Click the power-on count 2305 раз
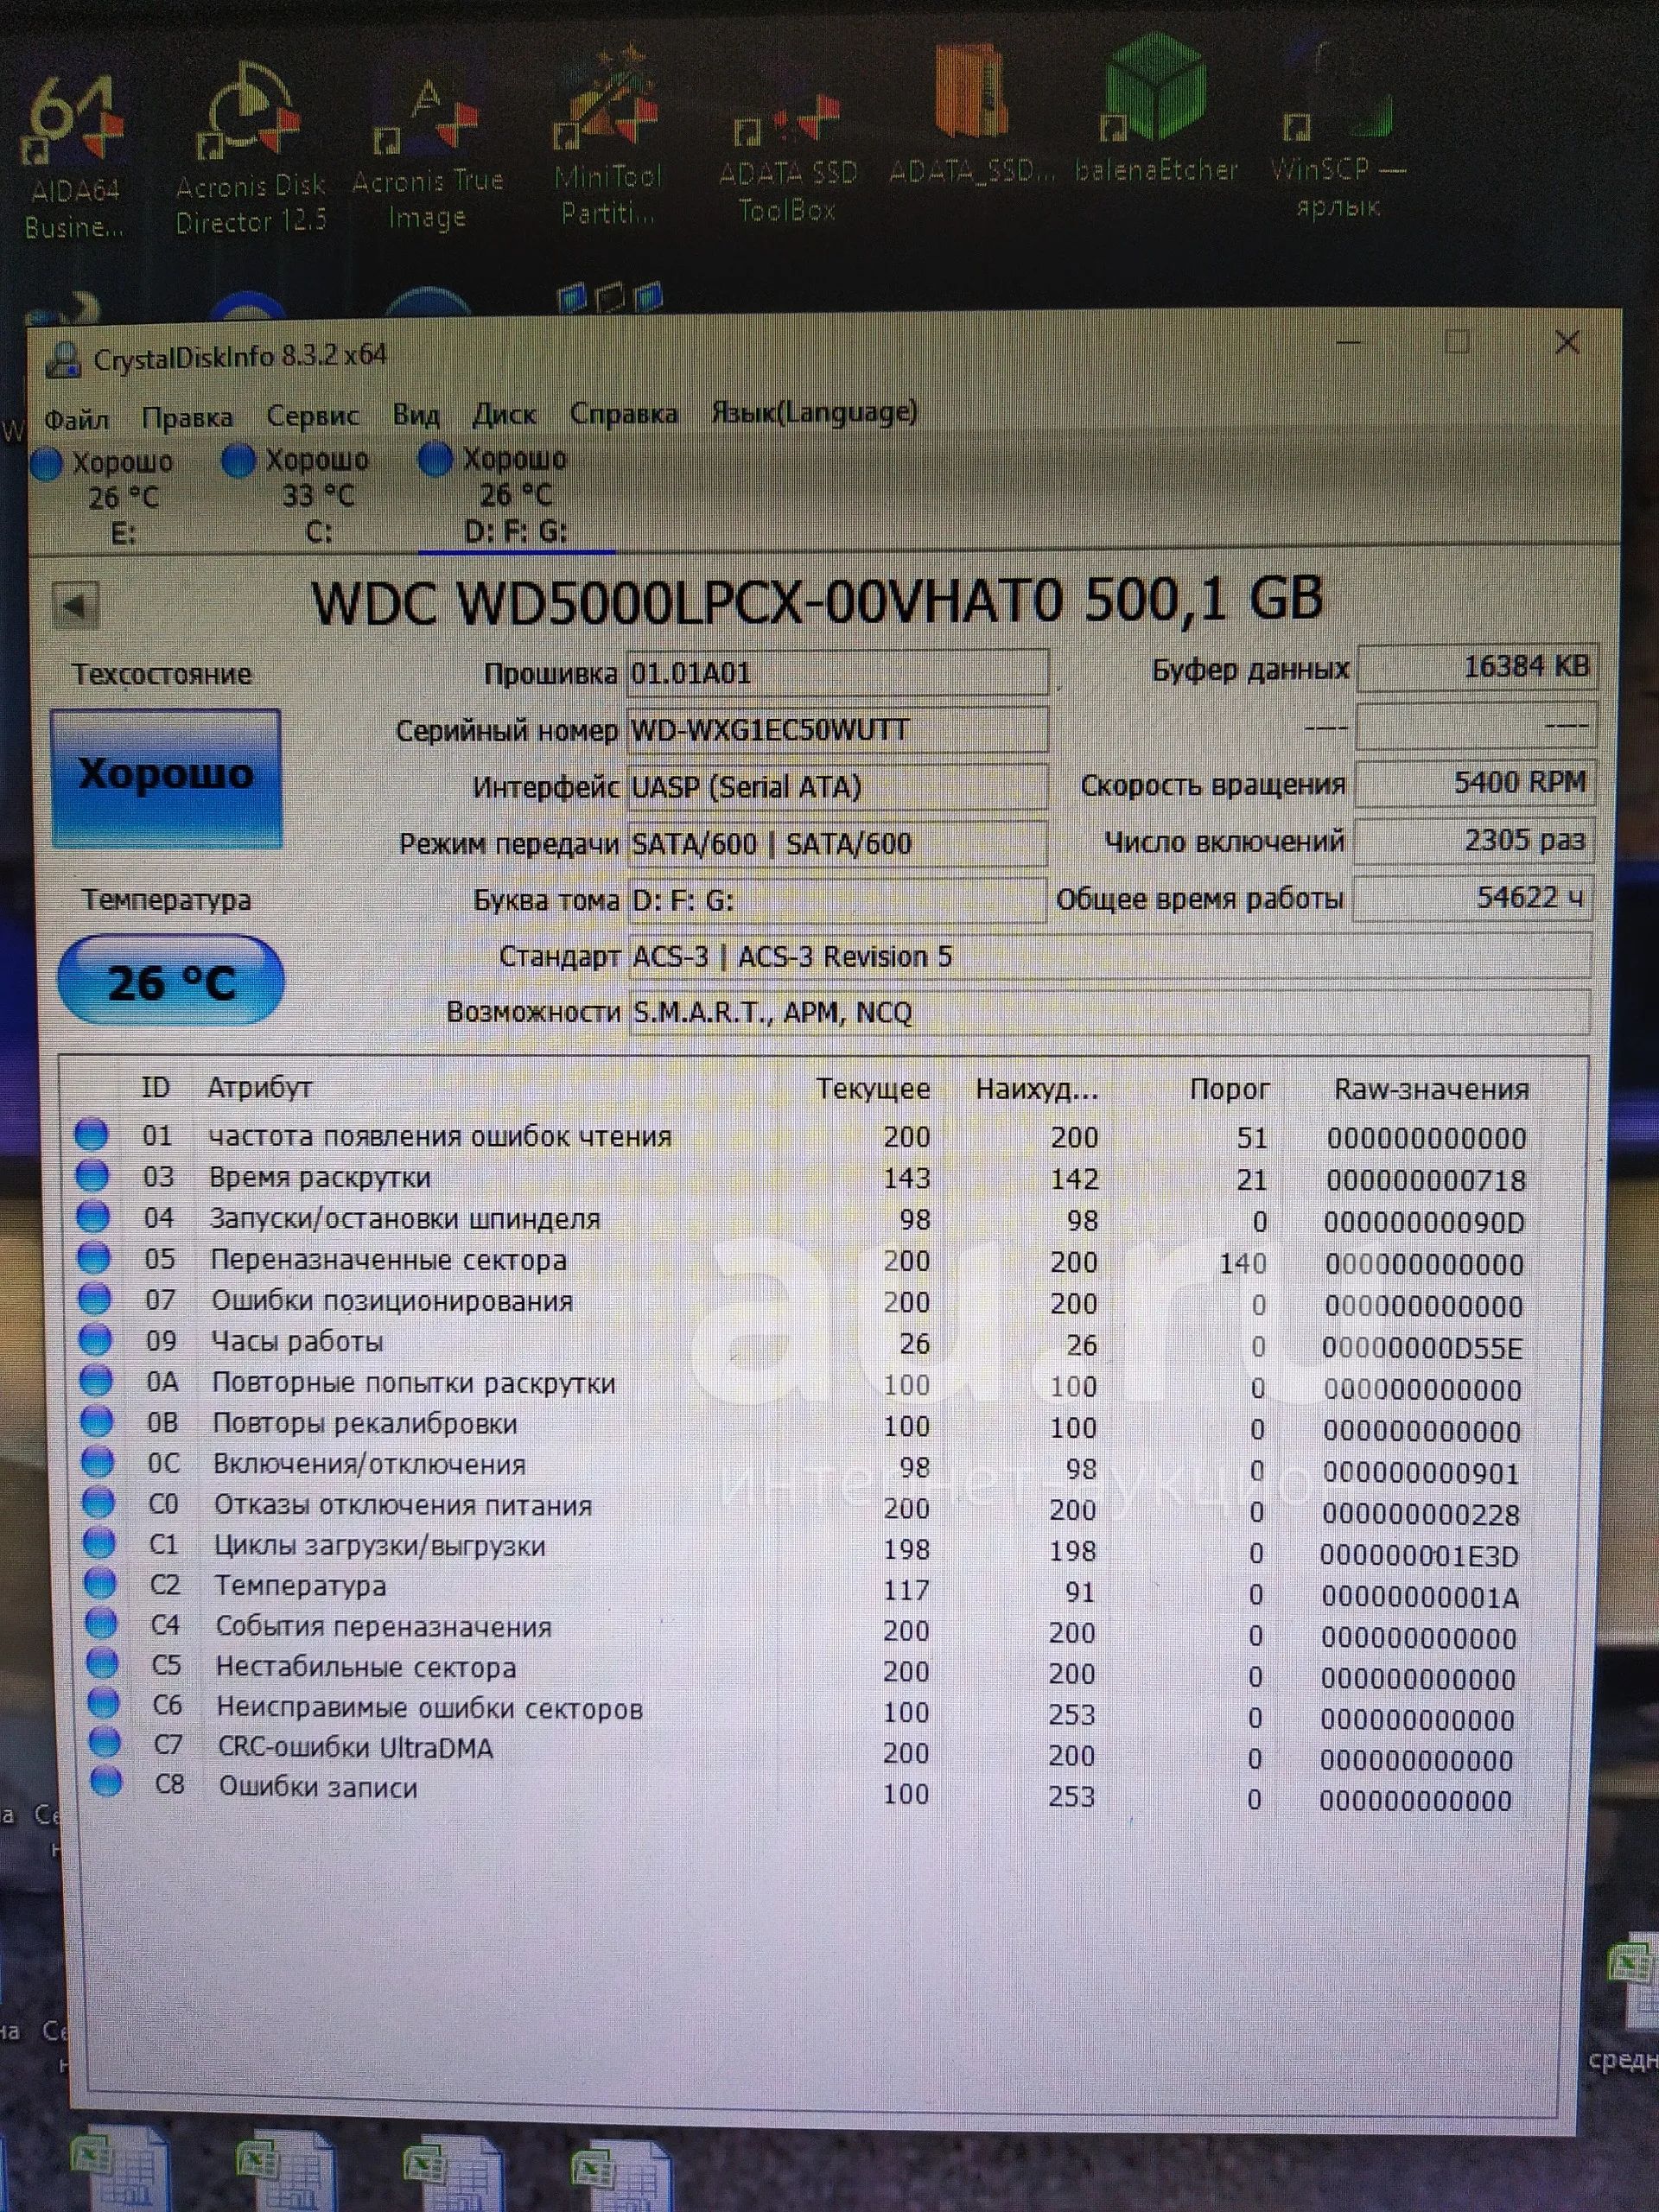This screenshot has height=2212, width=1659. 1473,840
